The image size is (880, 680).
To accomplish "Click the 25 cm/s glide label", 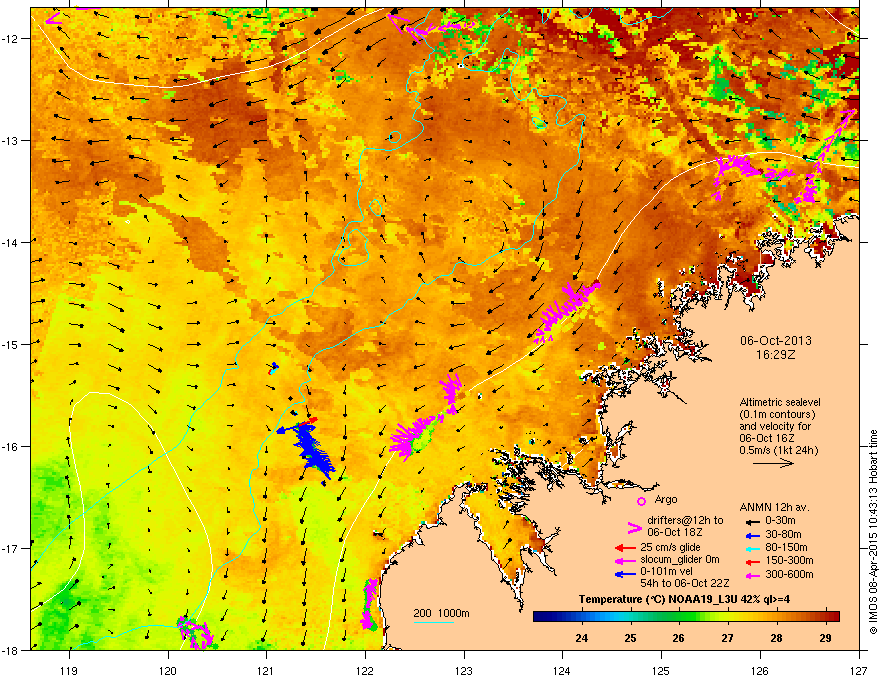I will 670,547.
